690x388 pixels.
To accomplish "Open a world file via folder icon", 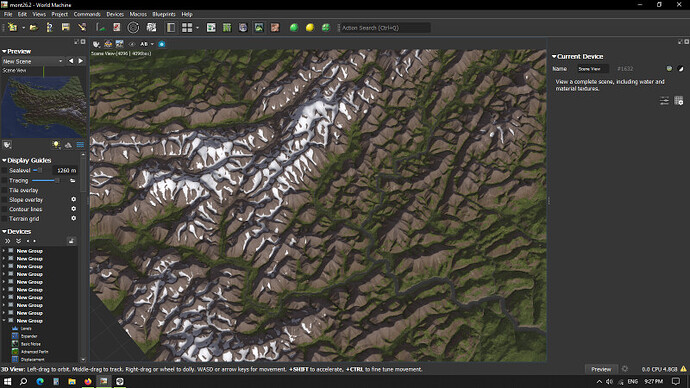I will pos(33,27).
